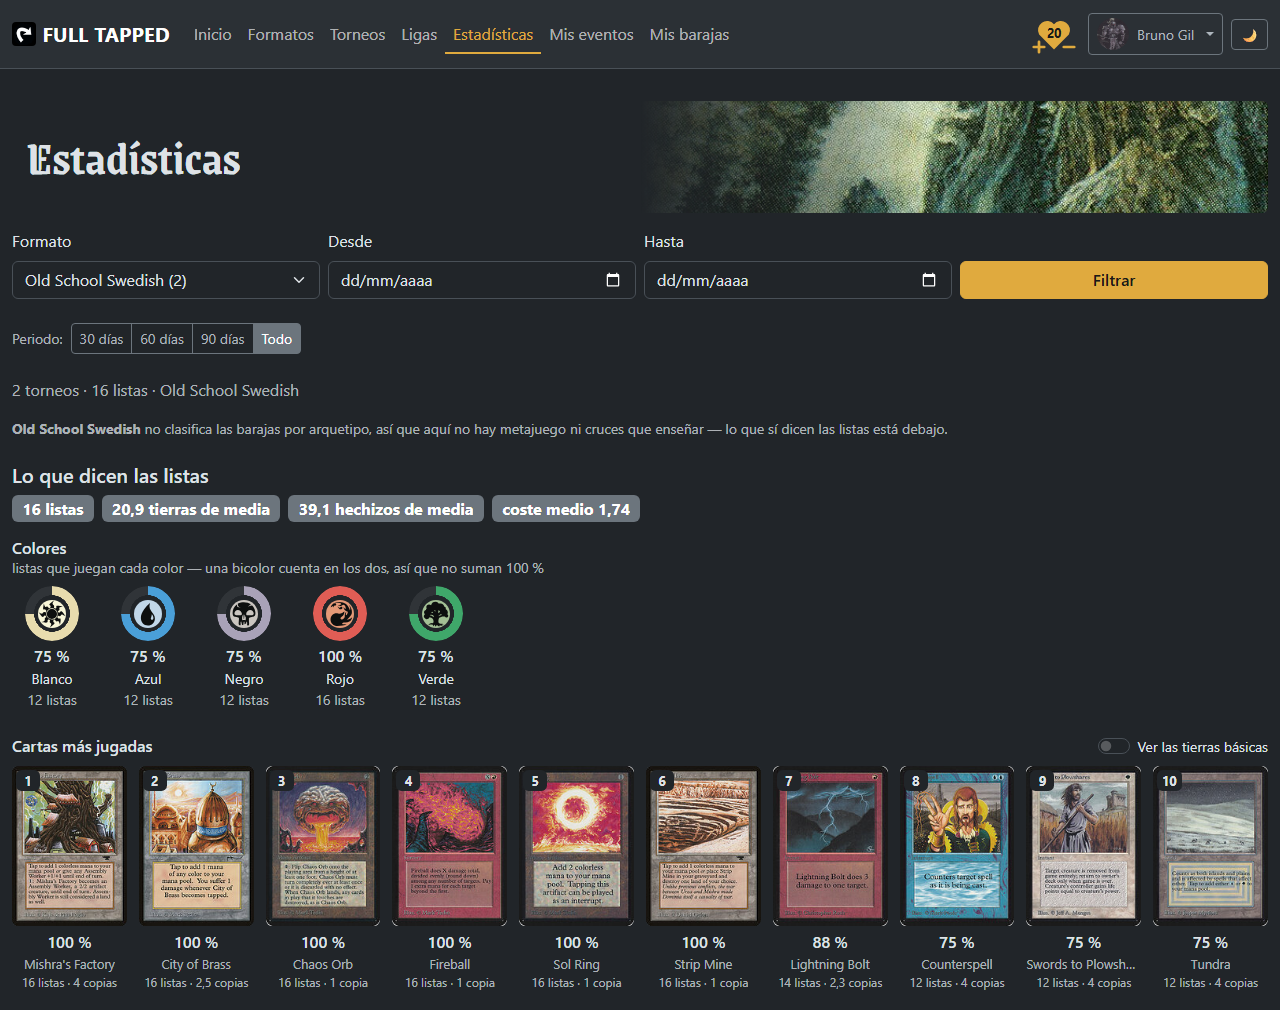
Task: Open the Bruno Gil user menu caret
Action: (1210, 34)
